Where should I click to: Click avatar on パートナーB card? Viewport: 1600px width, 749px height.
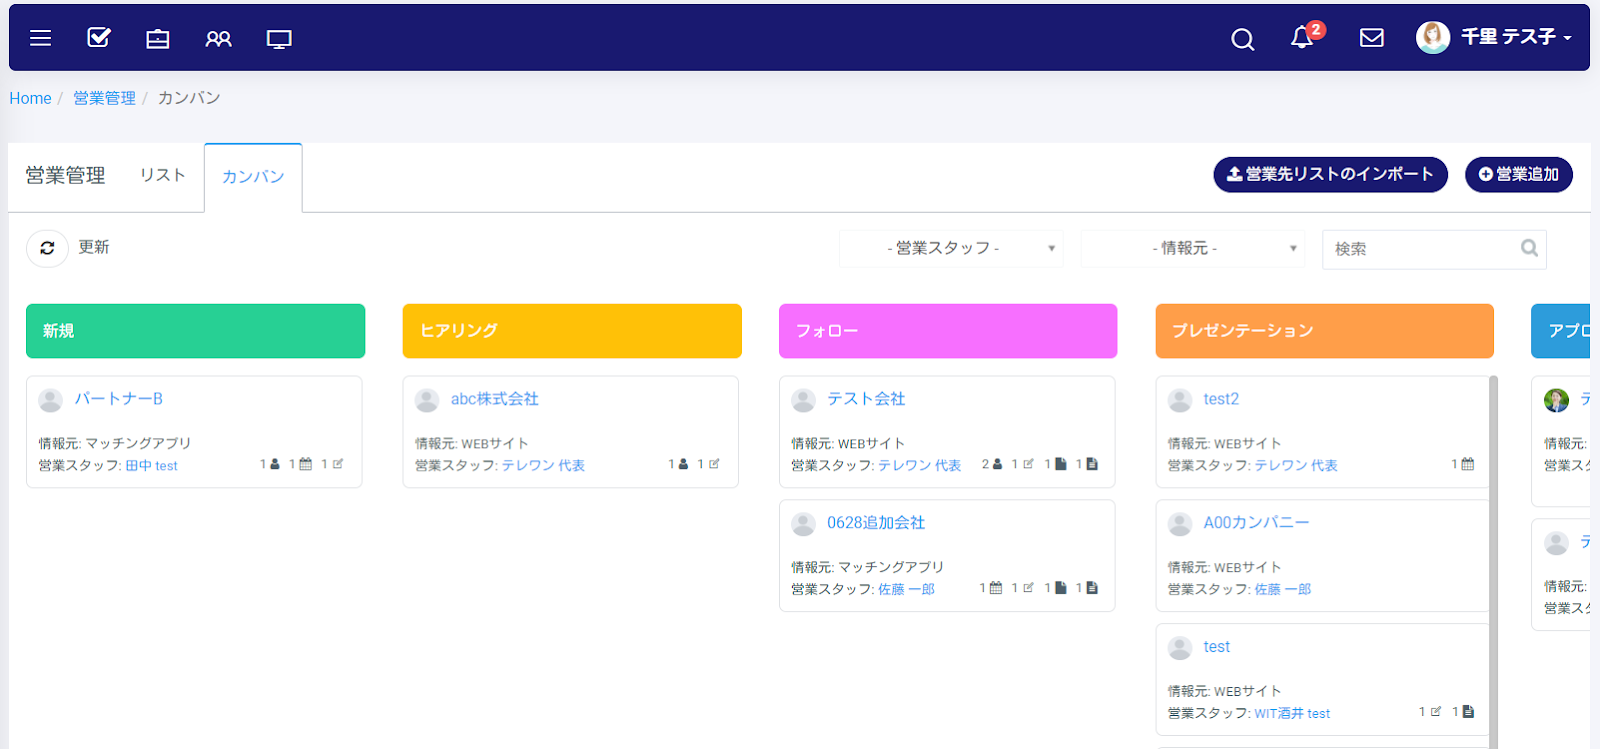tap(50, 400)
